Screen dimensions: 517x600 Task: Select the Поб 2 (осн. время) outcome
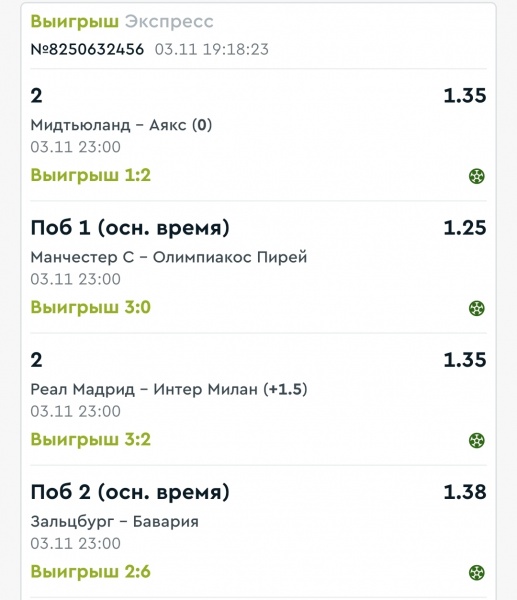[130, 492]
